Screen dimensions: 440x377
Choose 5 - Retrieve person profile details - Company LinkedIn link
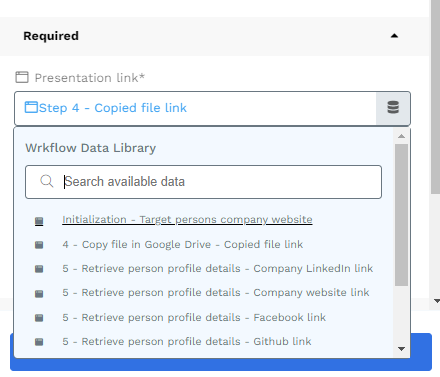tap(217, 268)
